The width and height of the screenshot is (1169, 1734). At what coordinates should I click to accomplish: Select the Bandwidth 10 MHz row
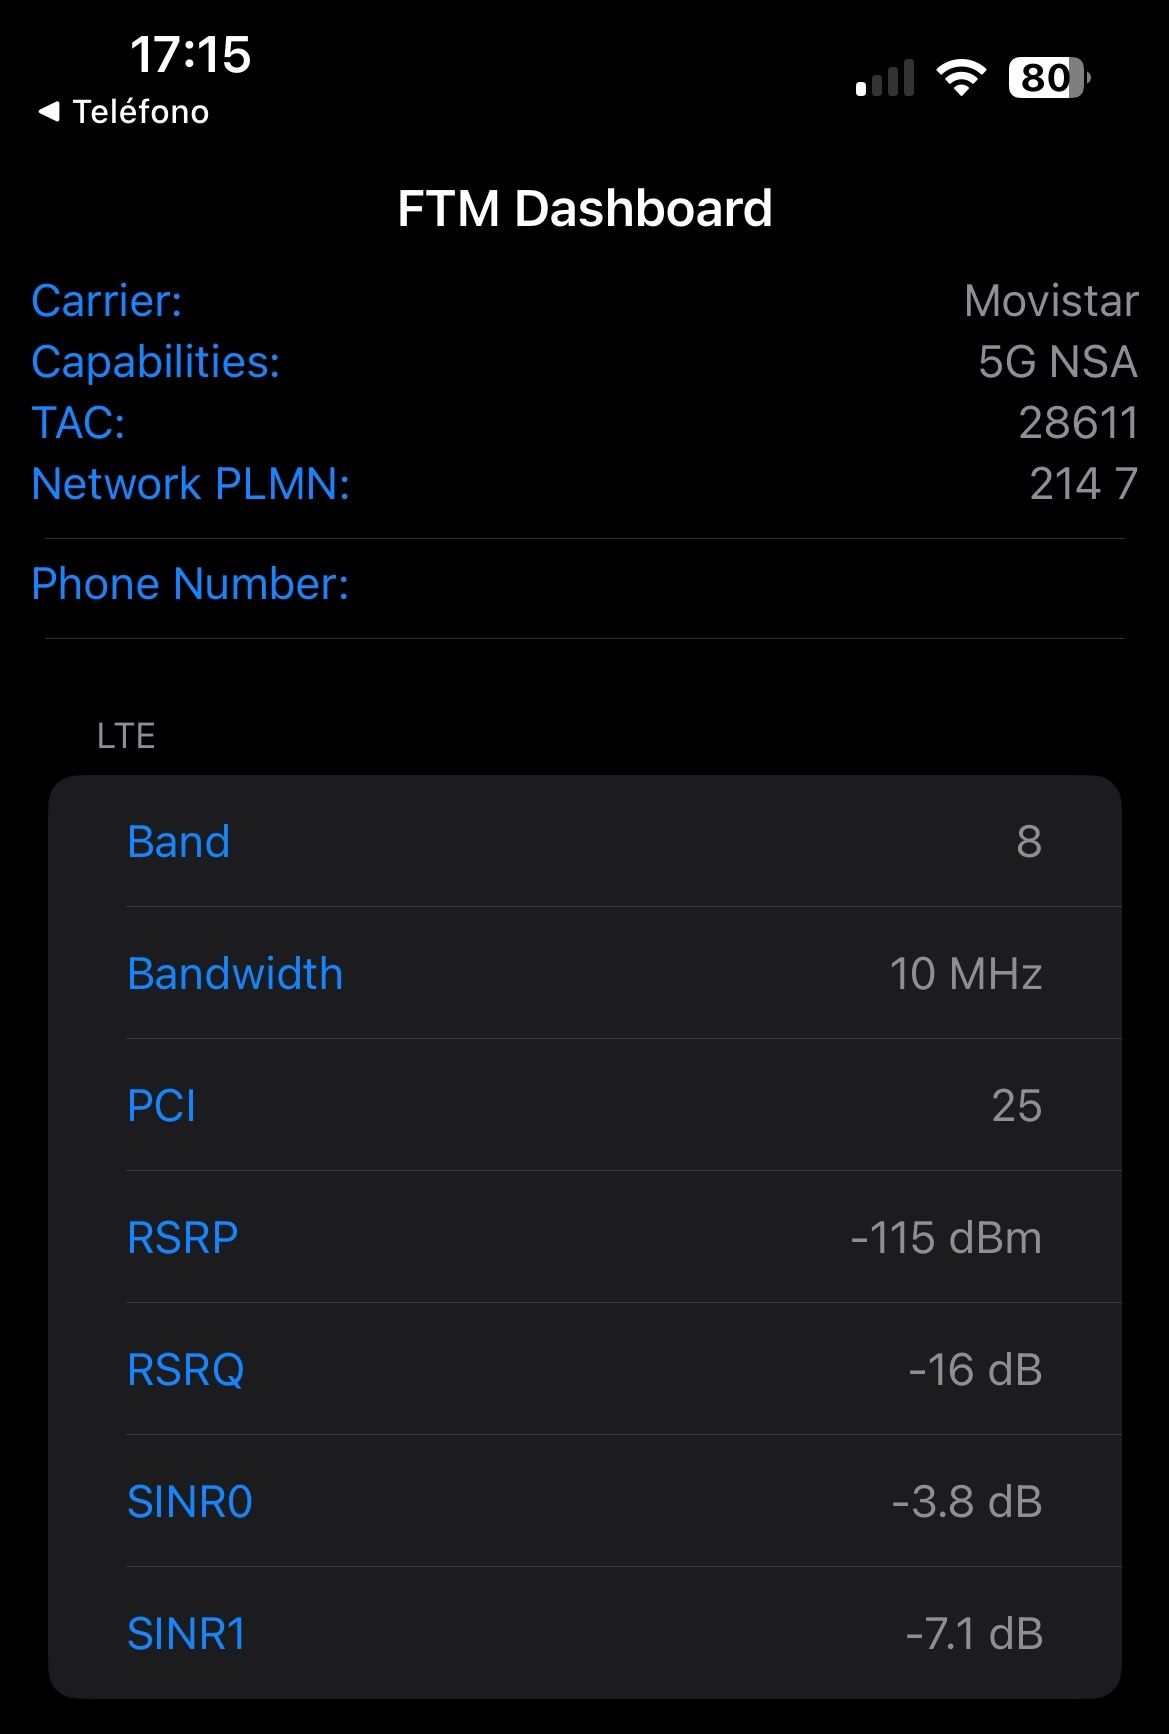[584, 974]
